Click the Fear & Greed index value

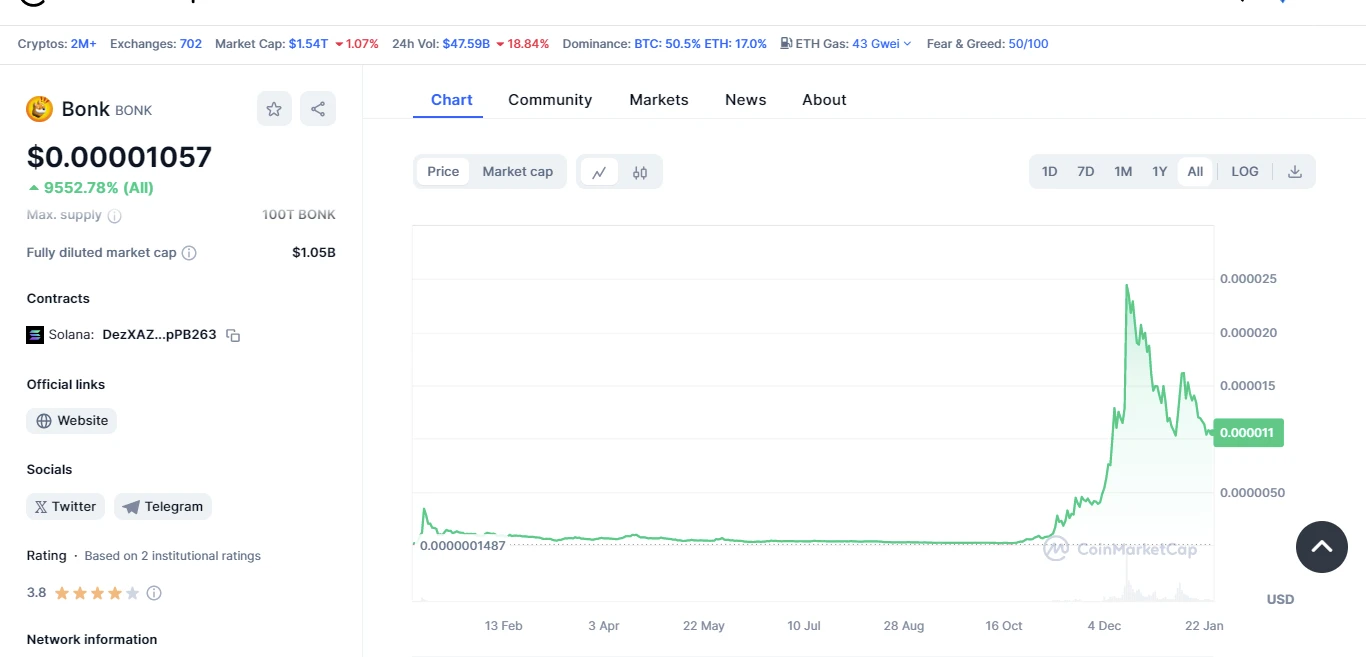tap(1028, 44)
